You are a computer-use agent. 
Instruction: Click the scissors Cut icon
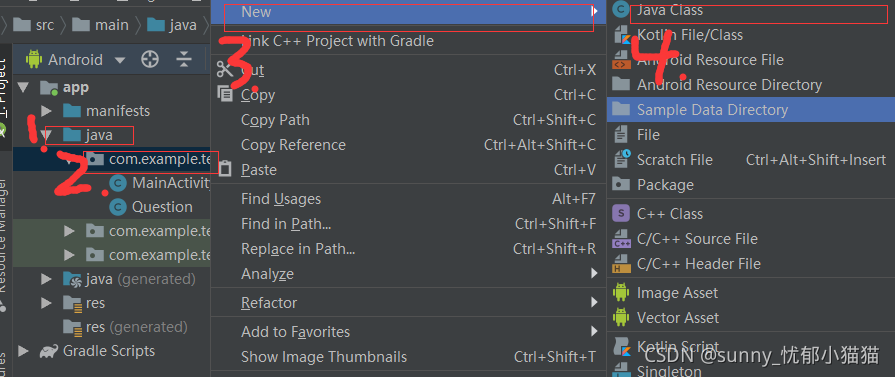point(225,69)
